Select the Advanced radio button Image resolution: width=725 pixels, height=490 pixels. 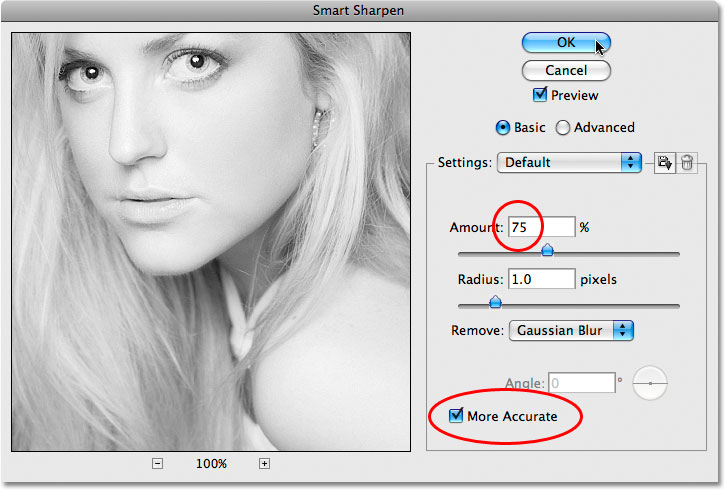pos(563,128)
